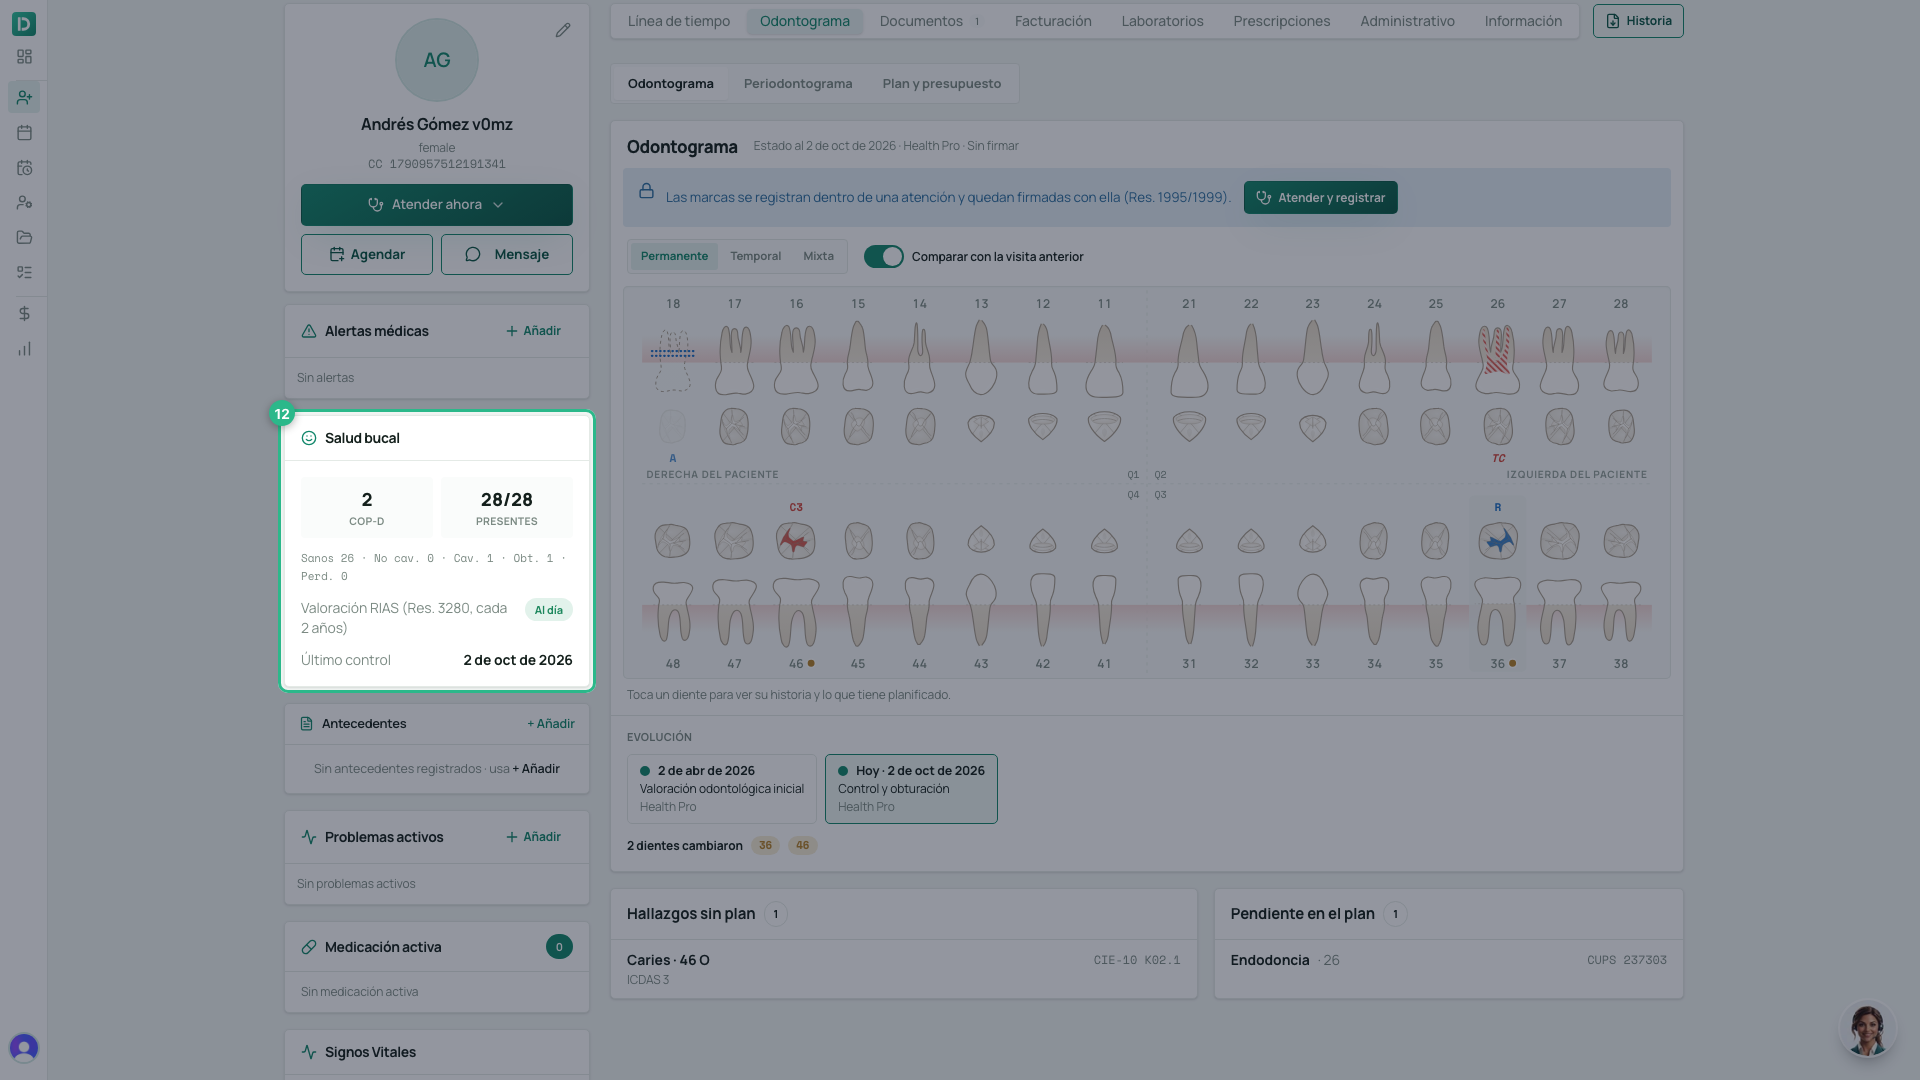
Task: Open the assistant chat avatar bubble
Action: 1867,1029
